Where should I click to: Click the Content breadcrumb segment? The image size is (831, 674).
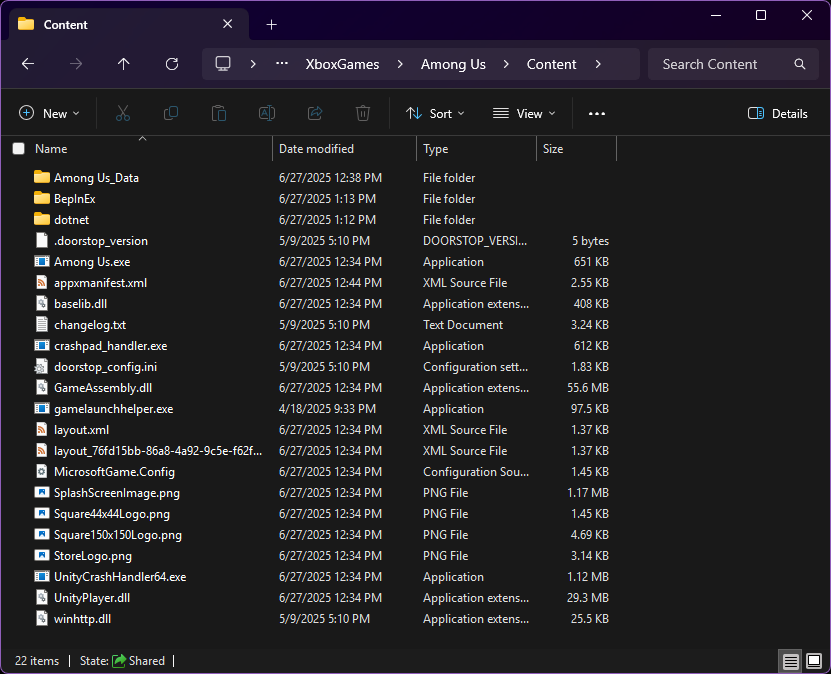pos(551,64)
